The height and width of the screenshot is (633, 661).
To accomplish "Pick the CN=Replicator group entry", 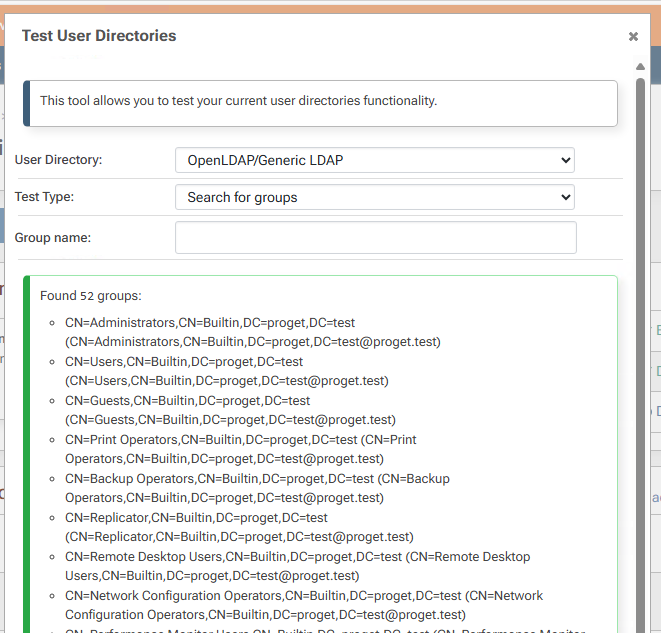I will (196, 527).
